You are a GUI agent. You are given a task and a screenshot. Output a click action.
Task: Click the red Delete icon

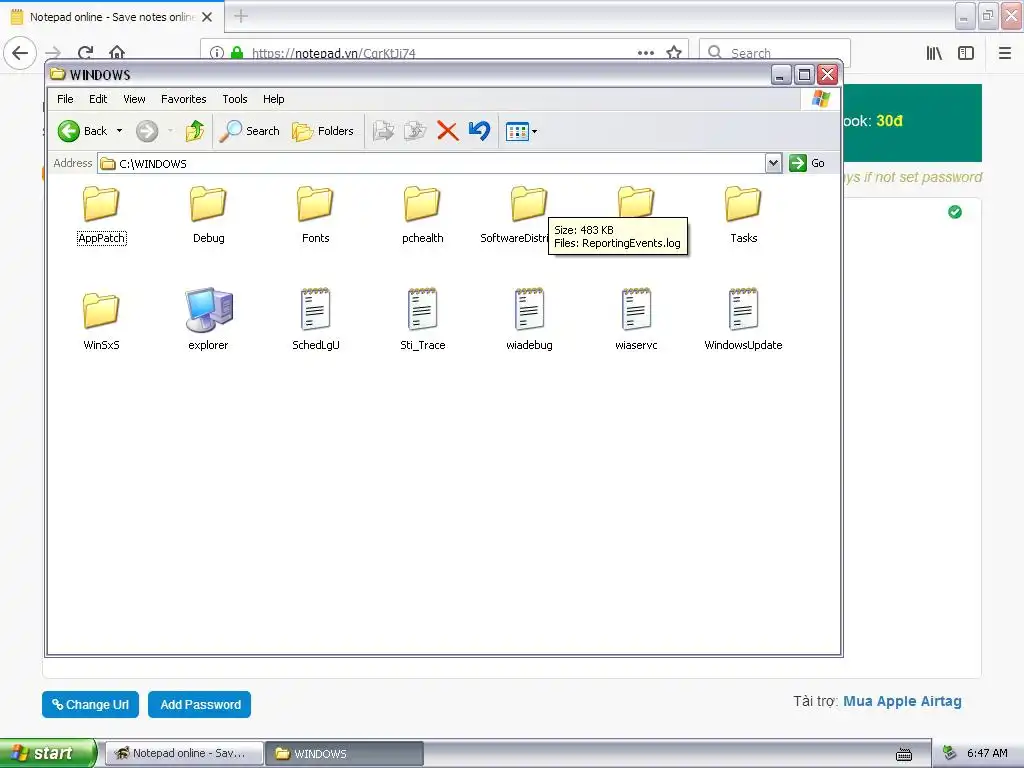pos(447,131)
